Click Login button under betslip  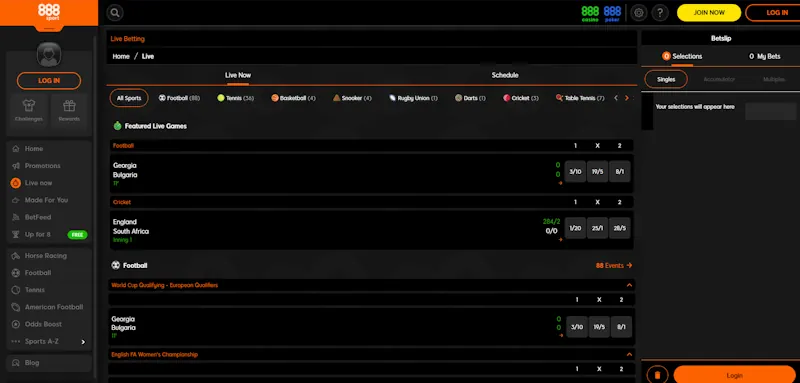pos(735,375)
